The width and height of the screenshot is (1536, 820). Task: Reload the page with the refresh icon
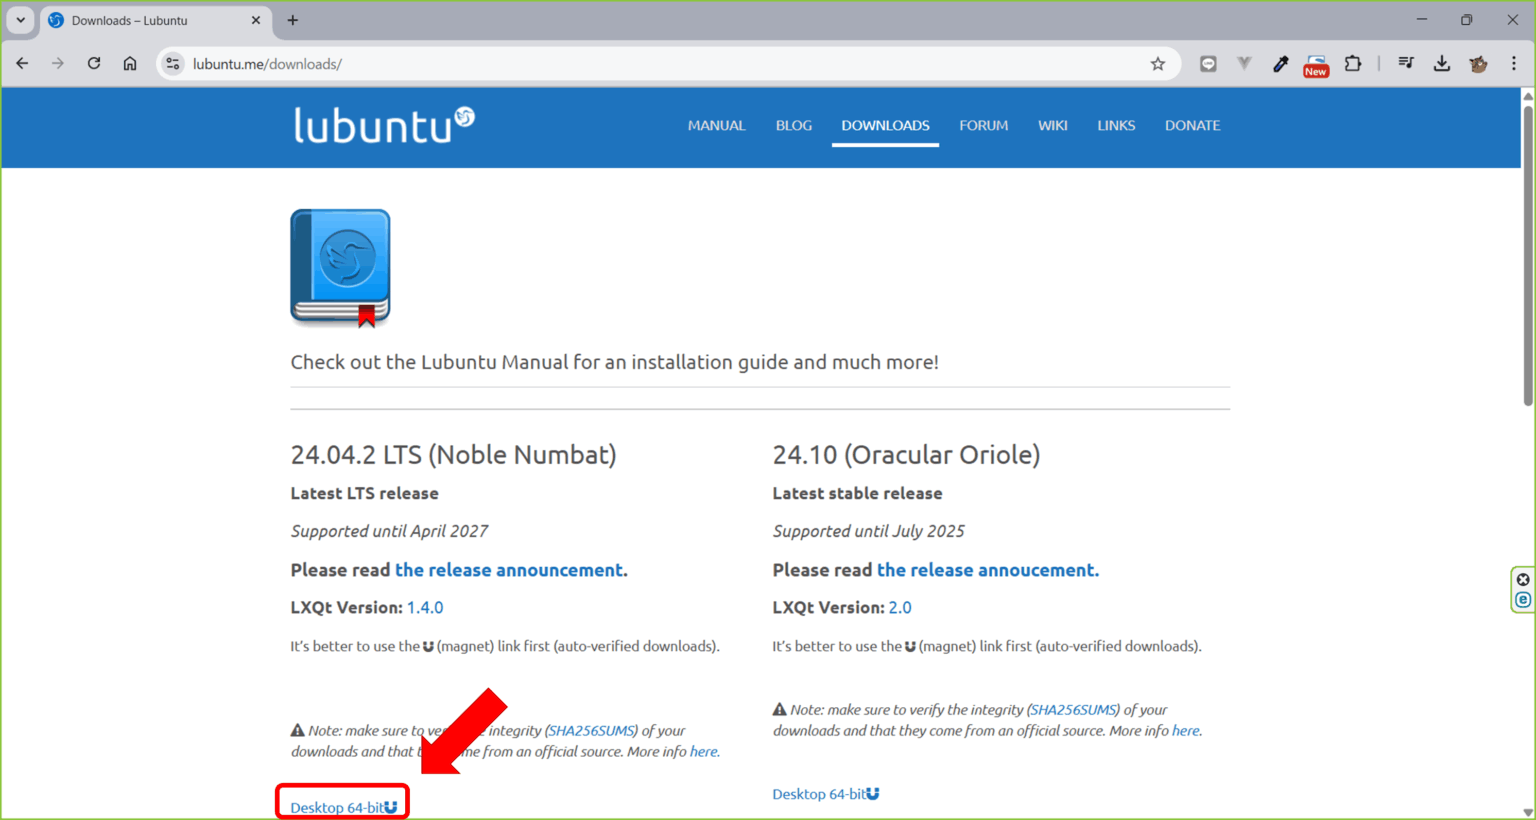(x=93, y=62)
